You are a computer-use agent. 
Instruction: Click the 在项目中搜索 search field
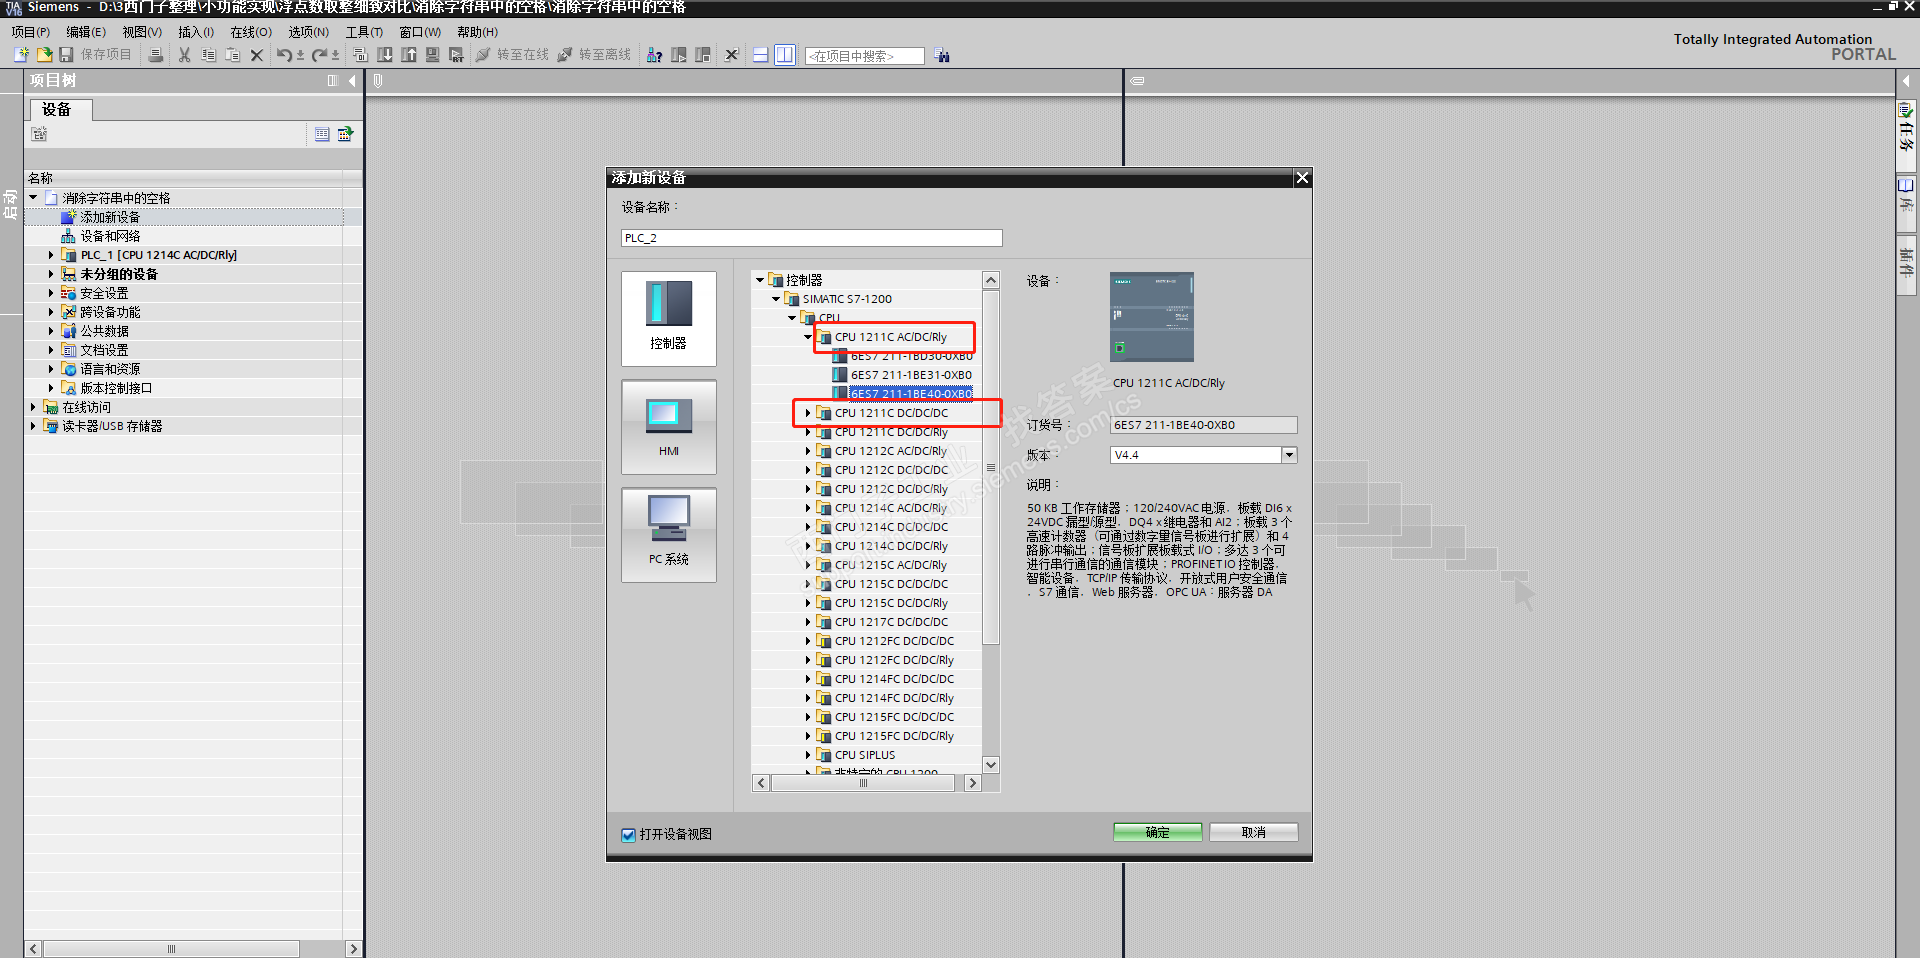click(865, 56)
